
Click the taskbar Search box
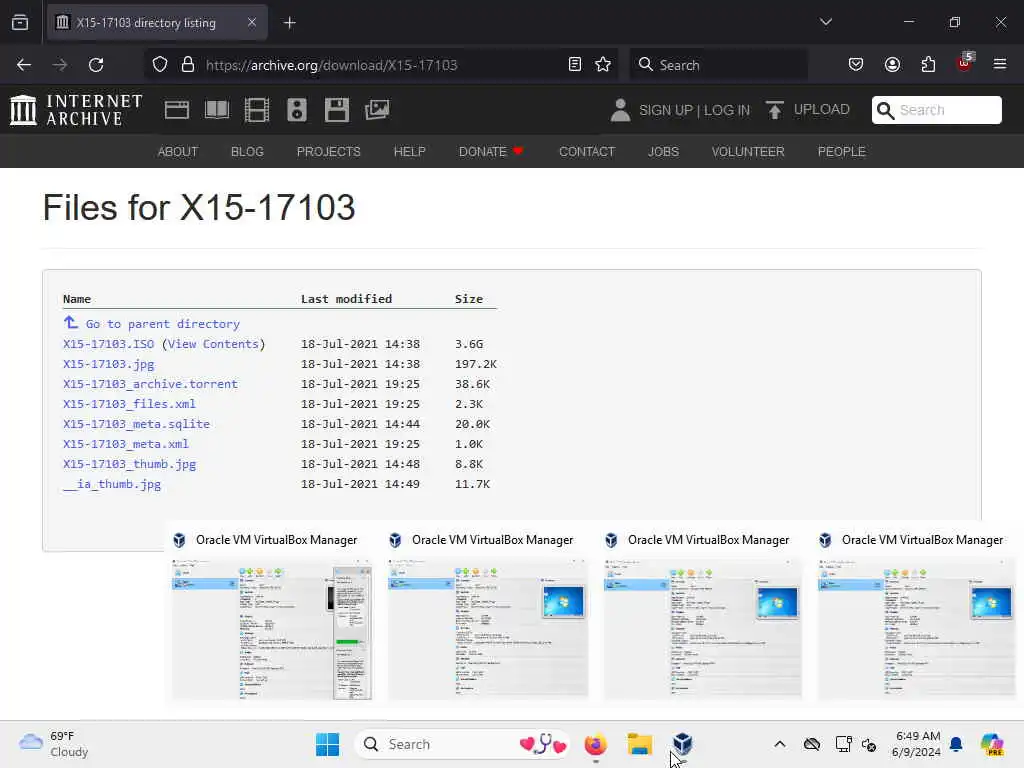[x=462, y=744]
